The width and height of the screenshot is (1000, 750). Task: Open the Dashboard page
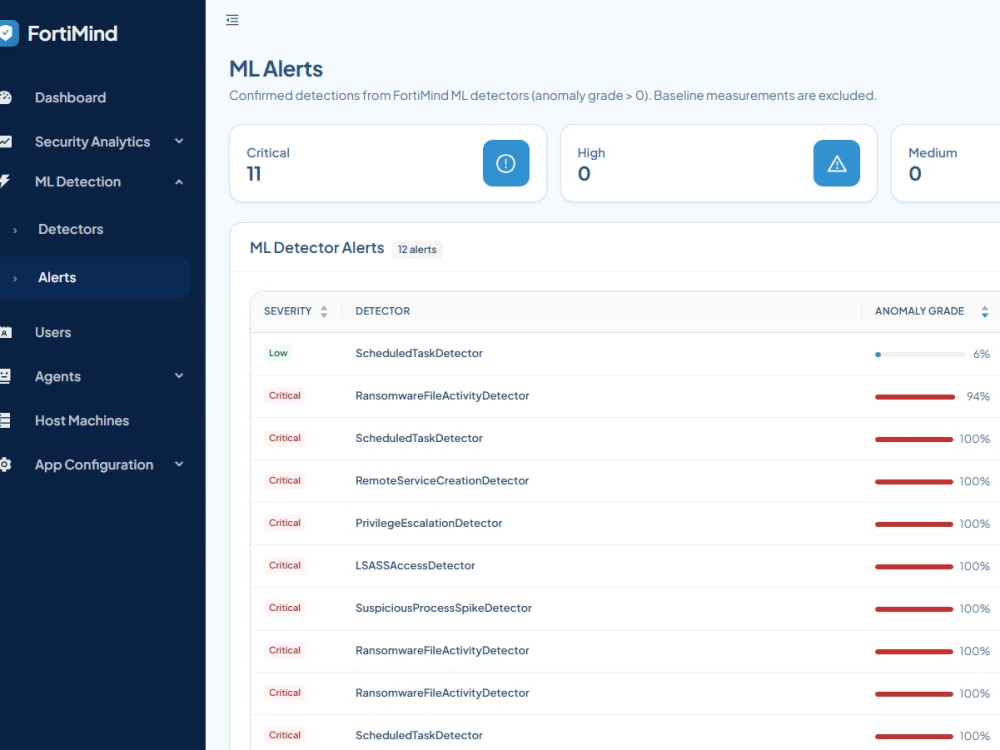pyautogui.click(x=70, y=98)
